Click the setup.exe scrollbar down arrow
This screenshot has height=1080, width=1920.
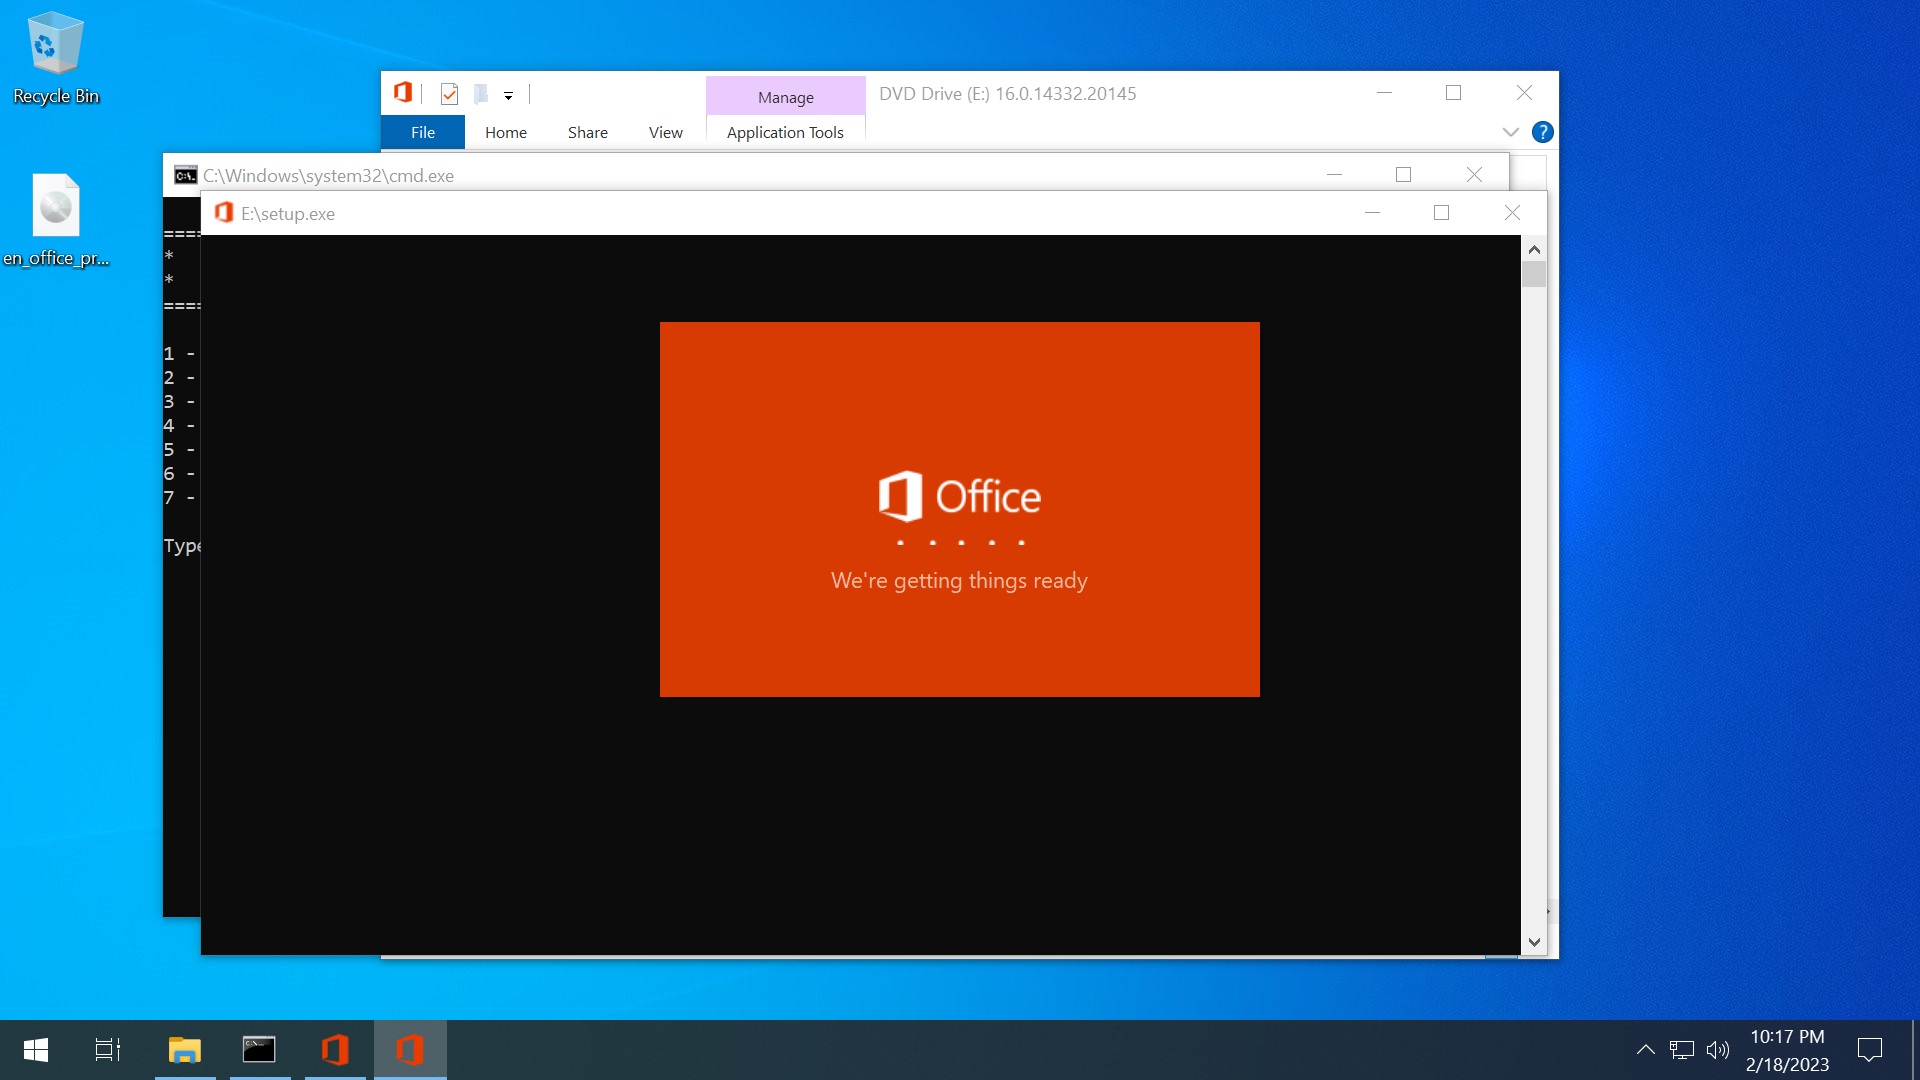1534,942
